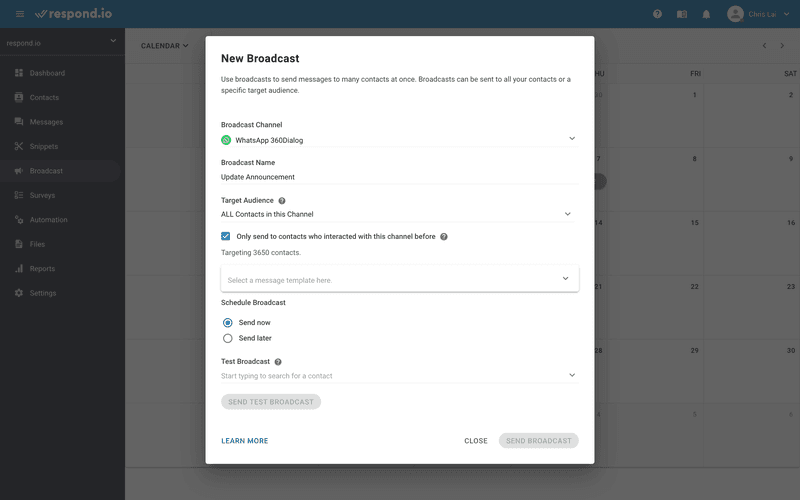
Task: Click the Test Broadcast help icon
Action: (278, 362)
